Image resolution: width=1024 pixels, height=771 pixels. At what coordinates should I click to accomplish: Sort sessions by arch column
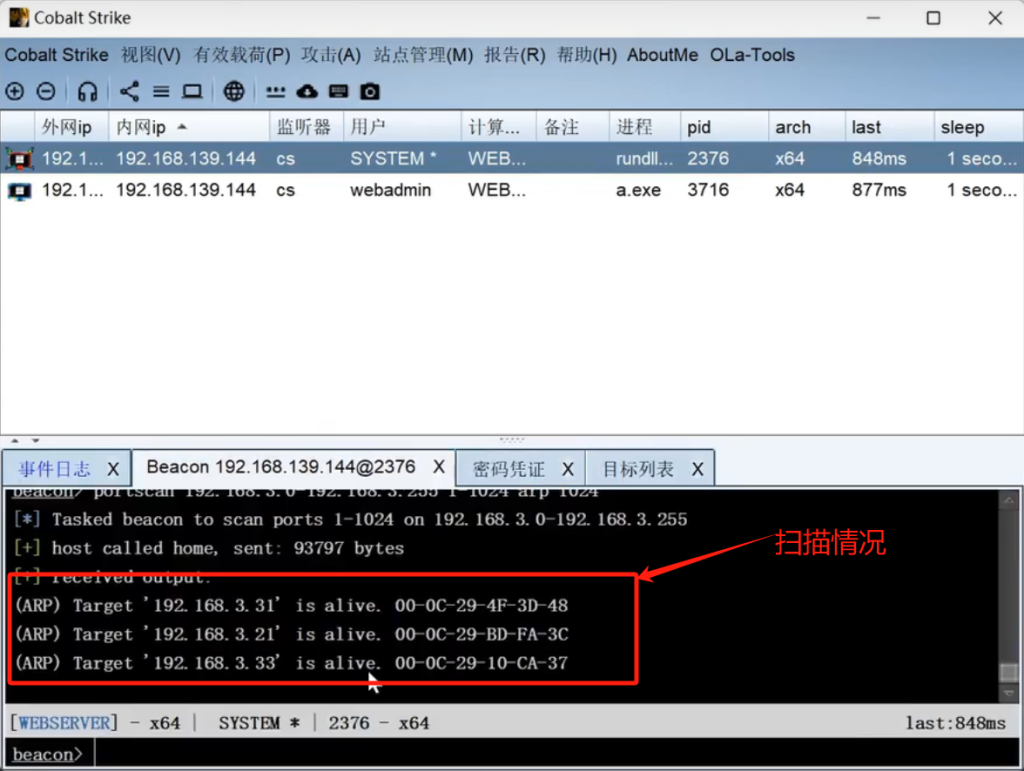click(807, 127)
